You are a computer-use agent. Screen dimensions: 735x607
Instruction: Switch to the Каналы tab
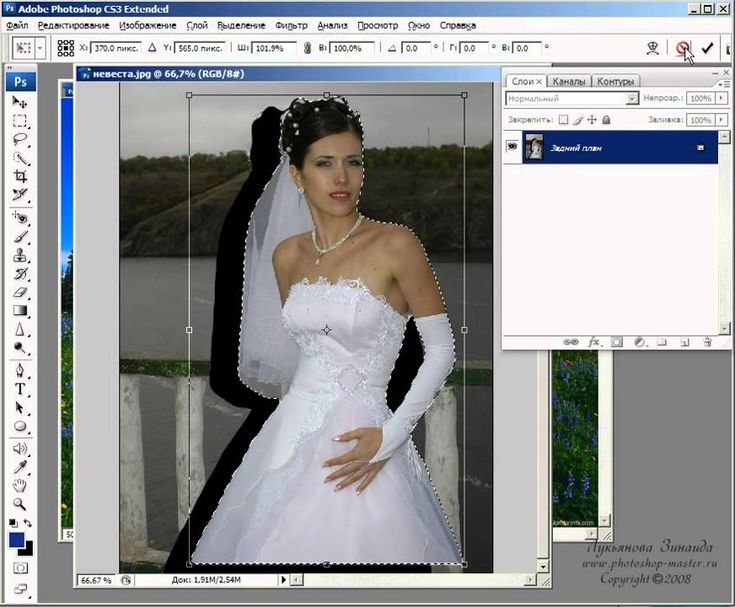(x=569, y=81)
